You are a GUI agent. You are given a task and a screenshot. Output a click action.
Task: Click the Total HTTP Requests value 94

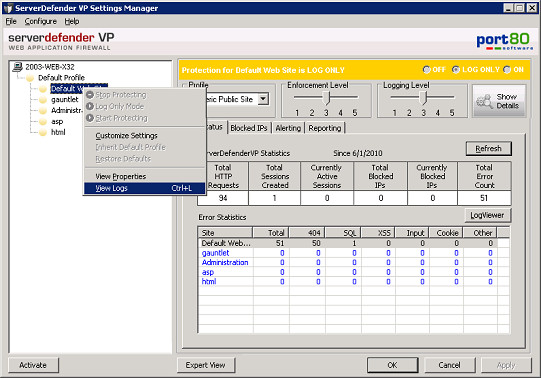pyautogui.click(x=223, y=198)
